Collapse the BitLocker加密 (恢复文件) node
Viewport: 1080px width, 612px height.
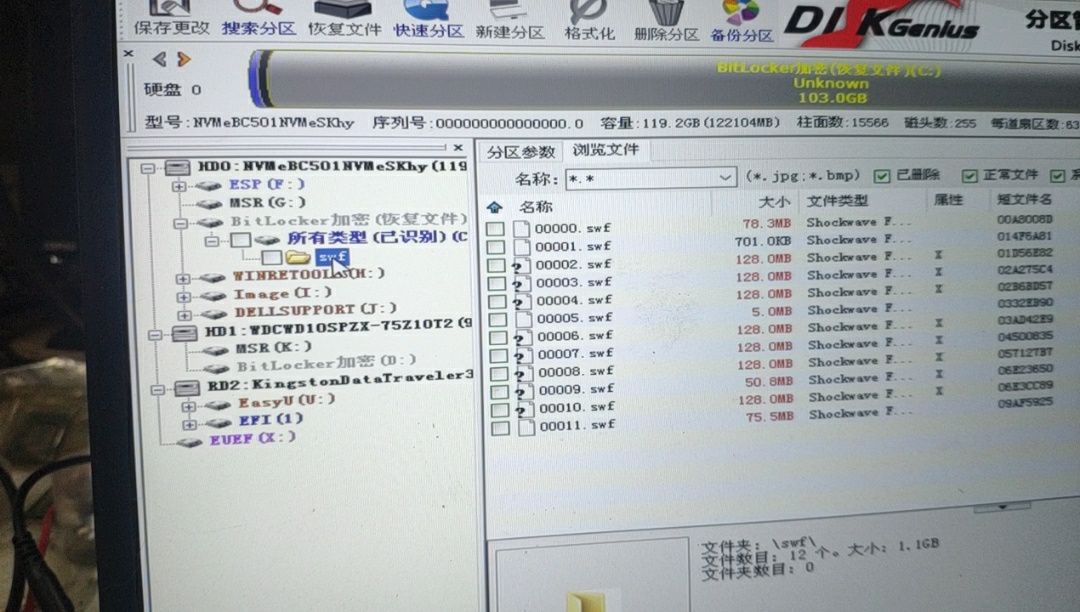tap(180, 223)
